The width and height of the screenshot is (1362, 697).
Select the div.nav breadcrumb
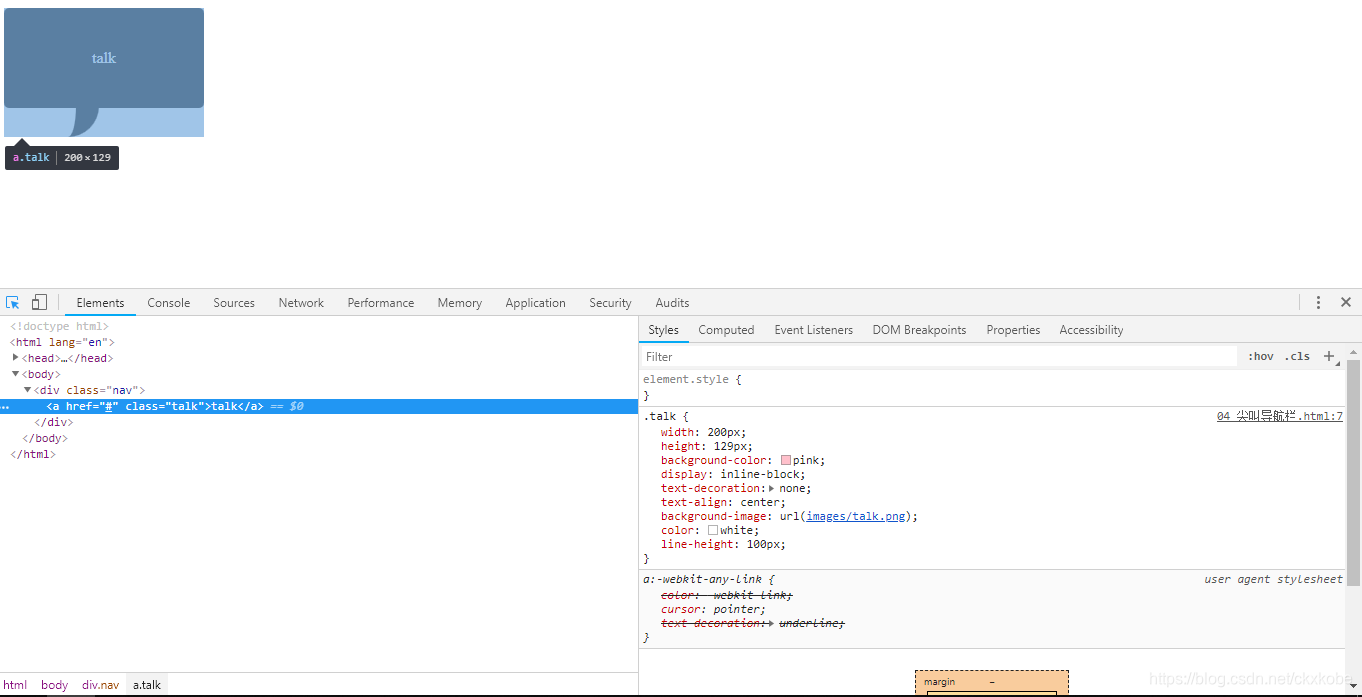[100, 685]
